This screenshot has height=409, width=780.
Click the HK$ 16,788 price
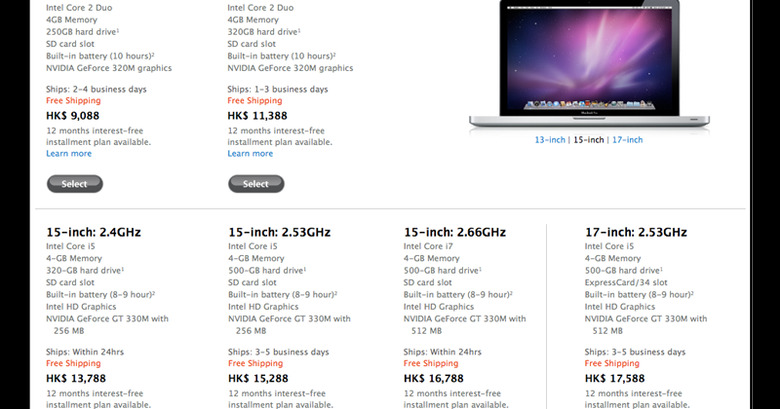[x=433, y=379]
